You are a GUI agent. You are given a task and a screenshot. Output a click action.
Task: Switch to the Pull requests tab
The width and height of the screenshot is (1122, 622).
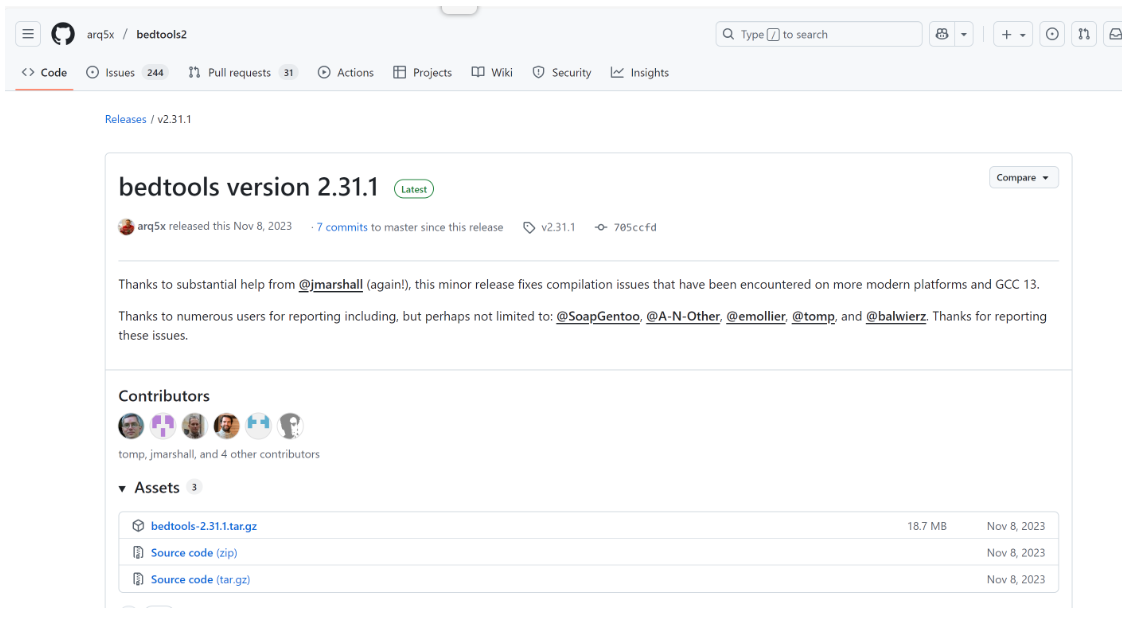coord(243,72)
